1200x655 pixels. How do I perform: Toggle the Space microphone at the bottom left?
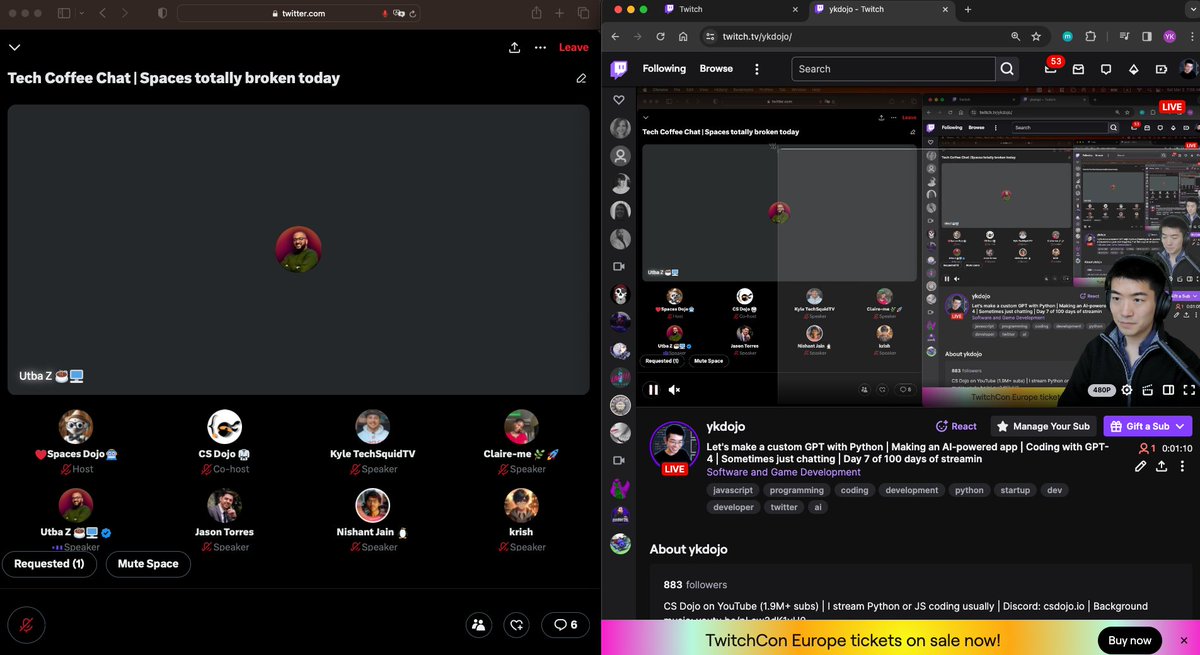[25, 625]
